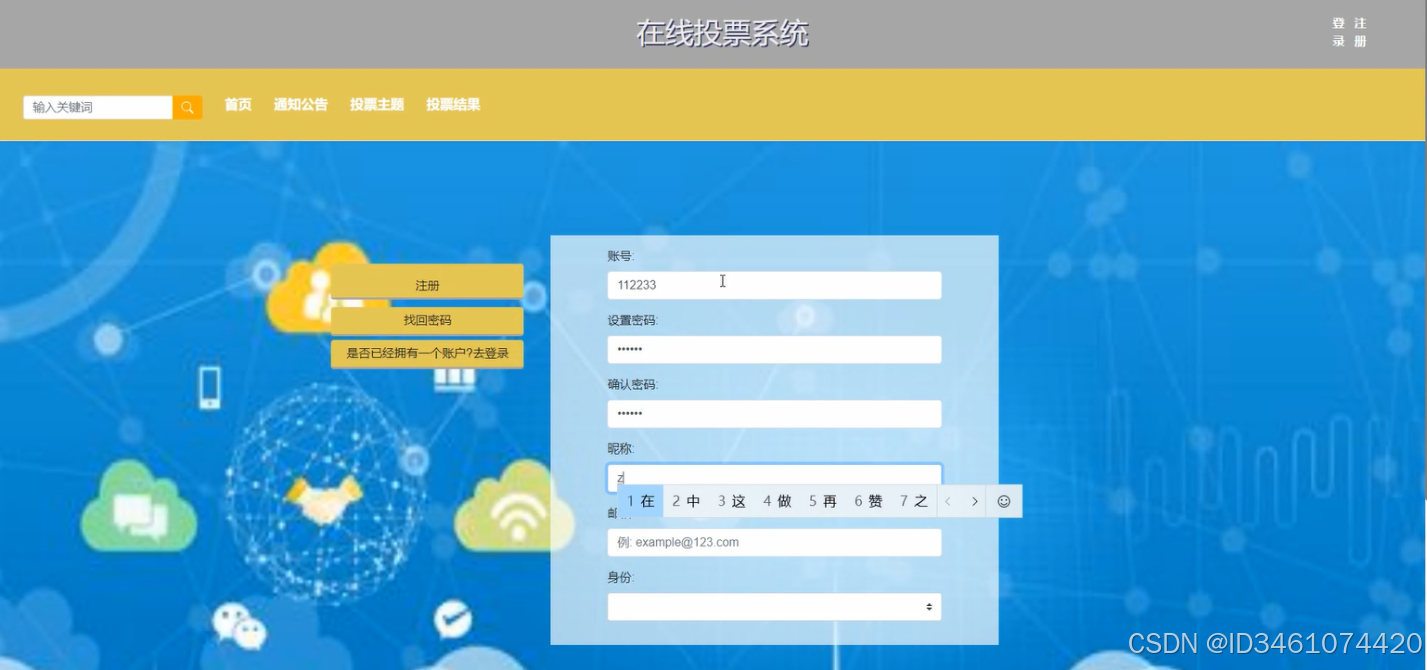
Task: Click the 设置密码 password field
Action: point(774,349)
